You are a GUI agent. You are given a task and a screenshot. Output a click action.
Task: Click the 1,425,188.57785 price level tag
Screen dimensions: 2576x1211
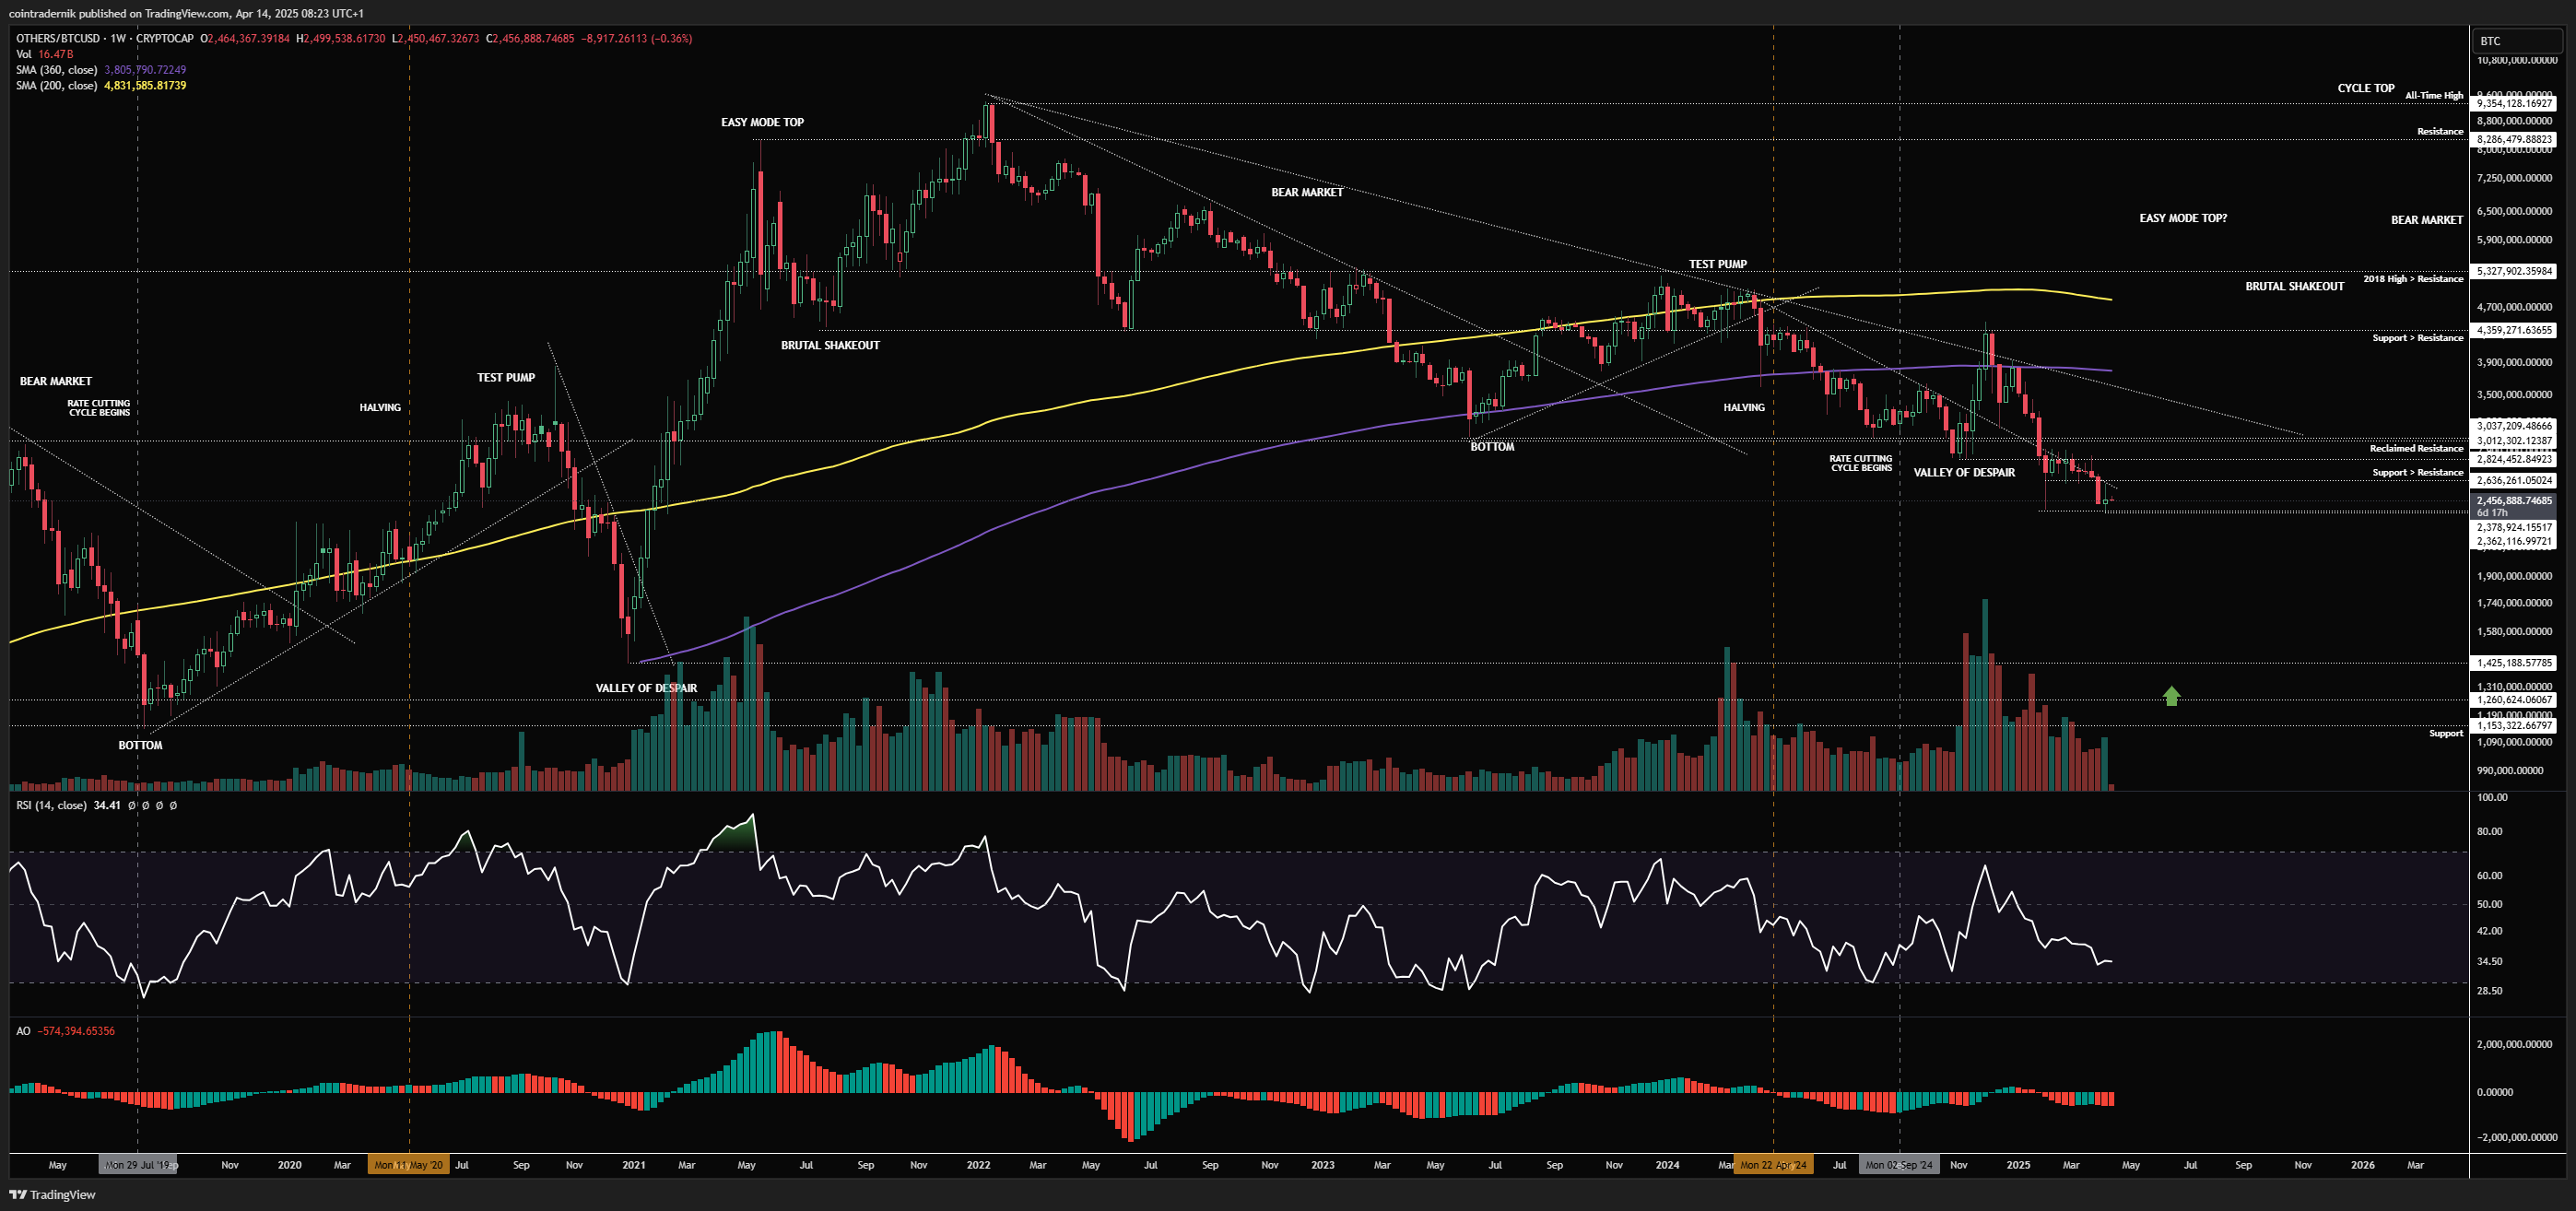pos(2514,663)
